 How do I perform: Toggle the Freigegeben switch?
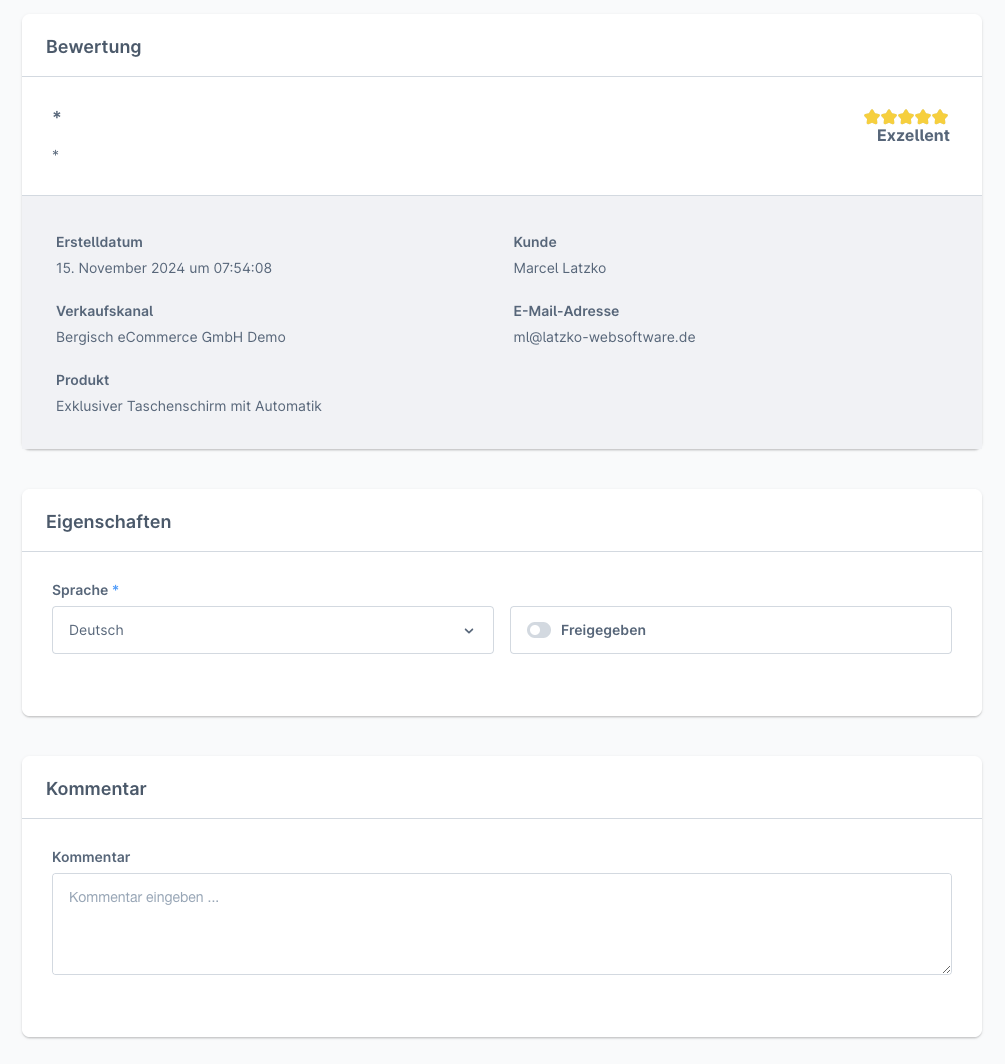[539, 630]
